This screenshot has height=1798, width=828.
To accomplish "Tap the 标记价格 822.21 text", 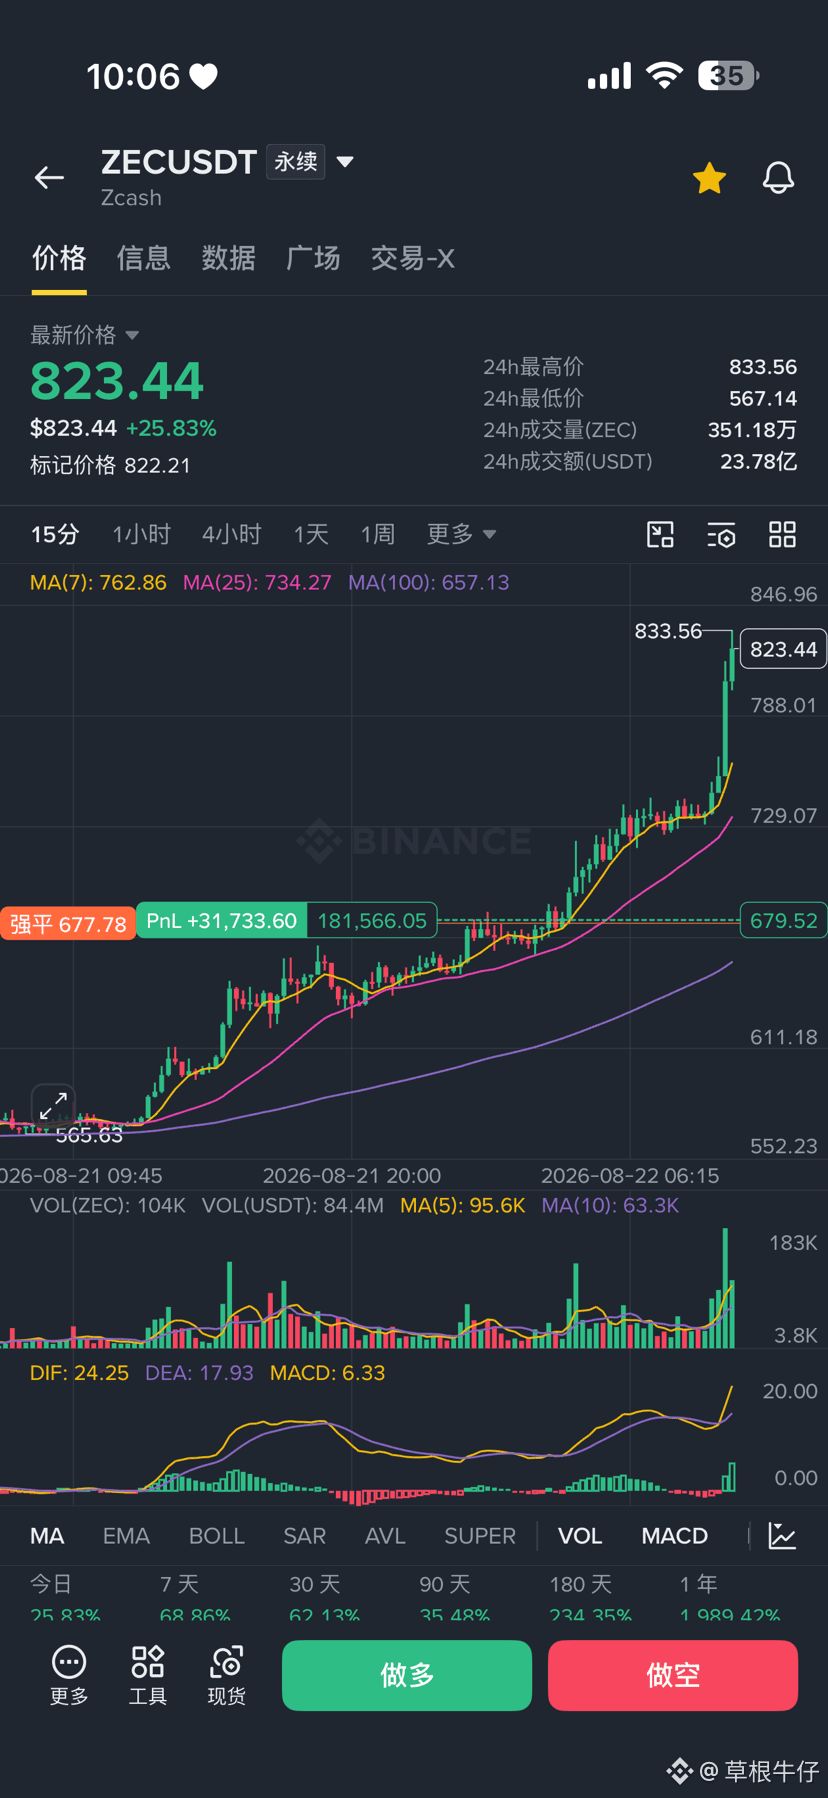I will (110, 465).
